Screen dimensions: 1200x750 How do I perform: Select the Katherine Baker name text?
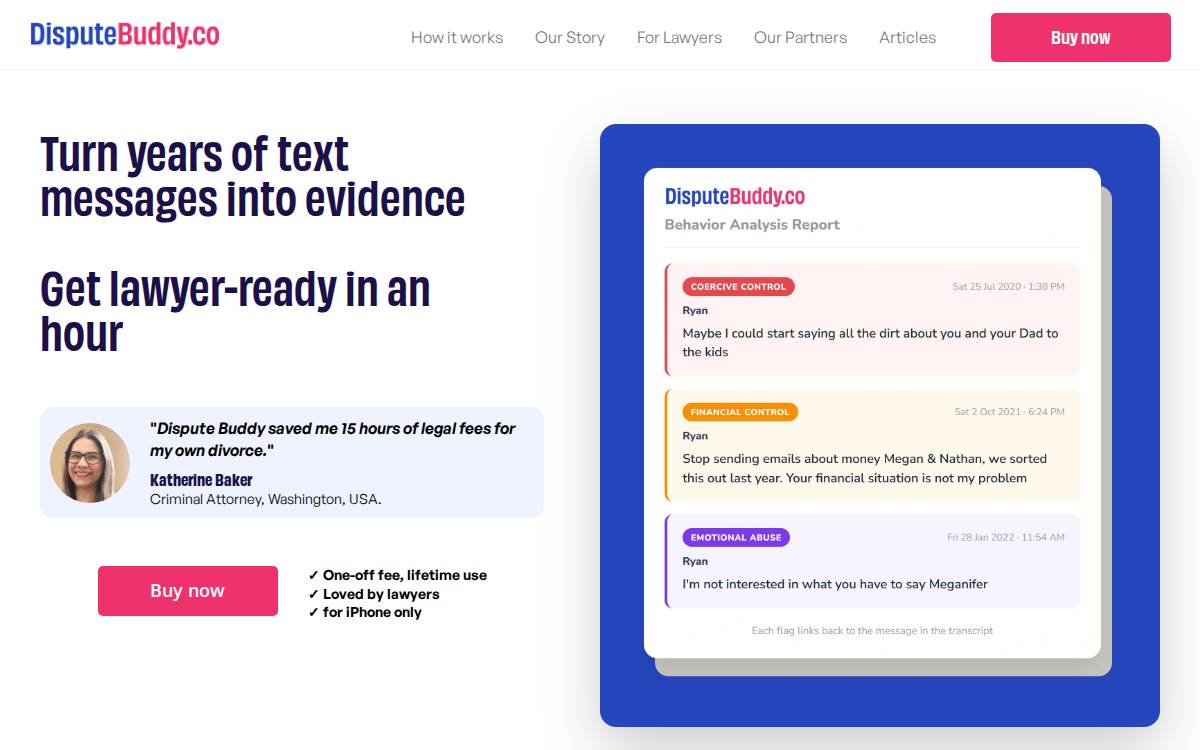pos(201,480)
